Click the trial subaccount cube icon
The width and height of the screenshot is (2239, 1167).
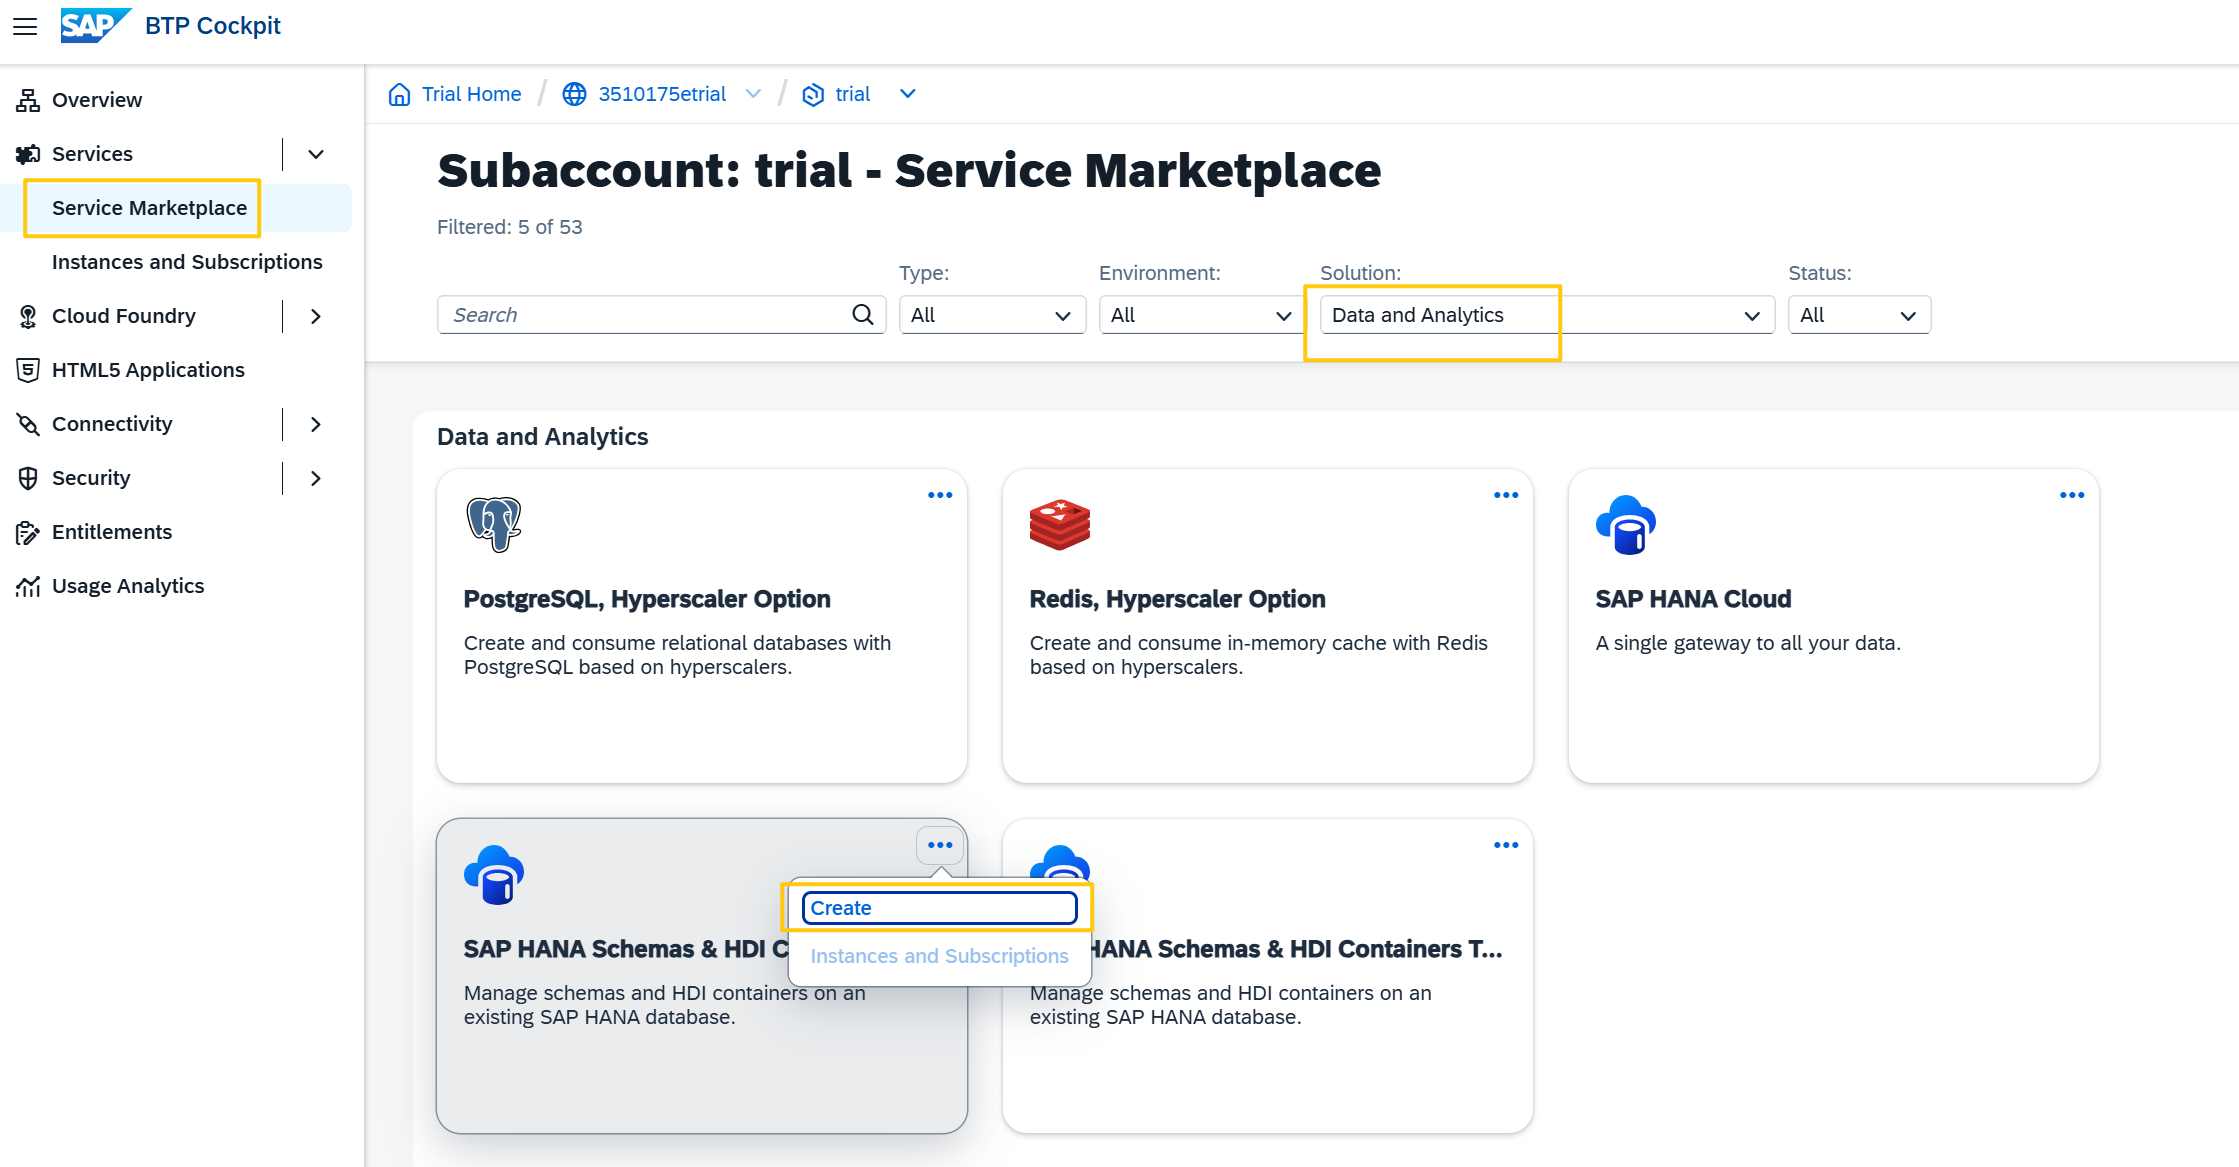(813, 94)
